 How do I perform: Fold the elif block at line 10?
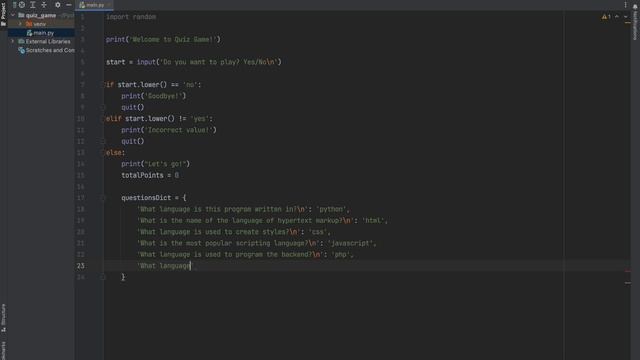click(103, 118)
